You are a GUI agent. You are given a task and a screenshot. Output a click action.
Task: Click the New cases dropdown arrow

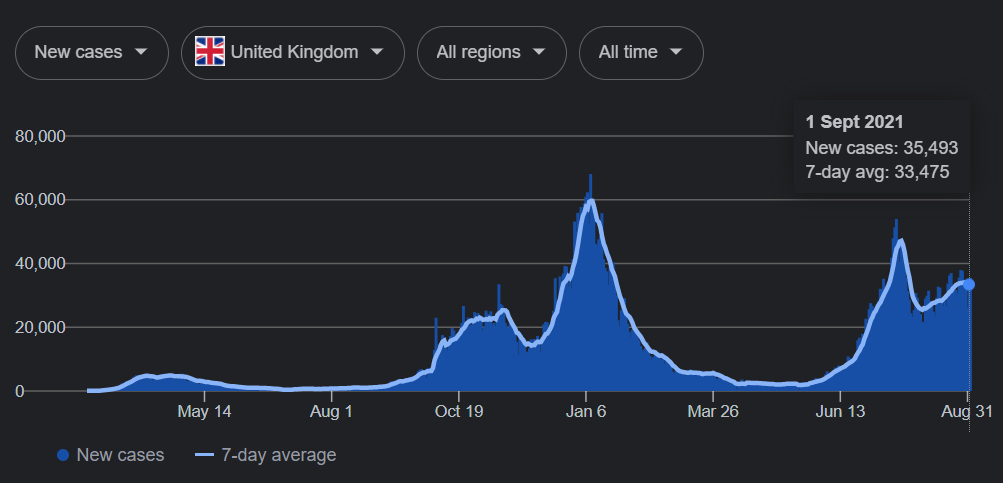[x=141, y=52]
